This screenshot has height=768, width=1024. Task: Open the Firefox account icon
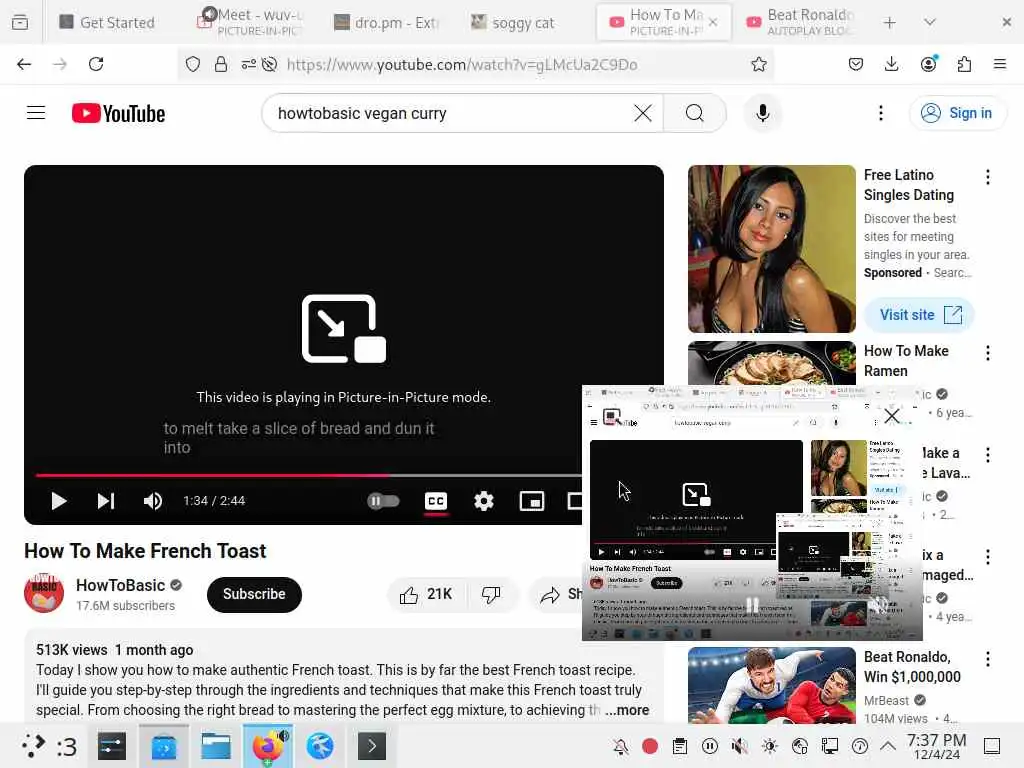tap(928, 64)
